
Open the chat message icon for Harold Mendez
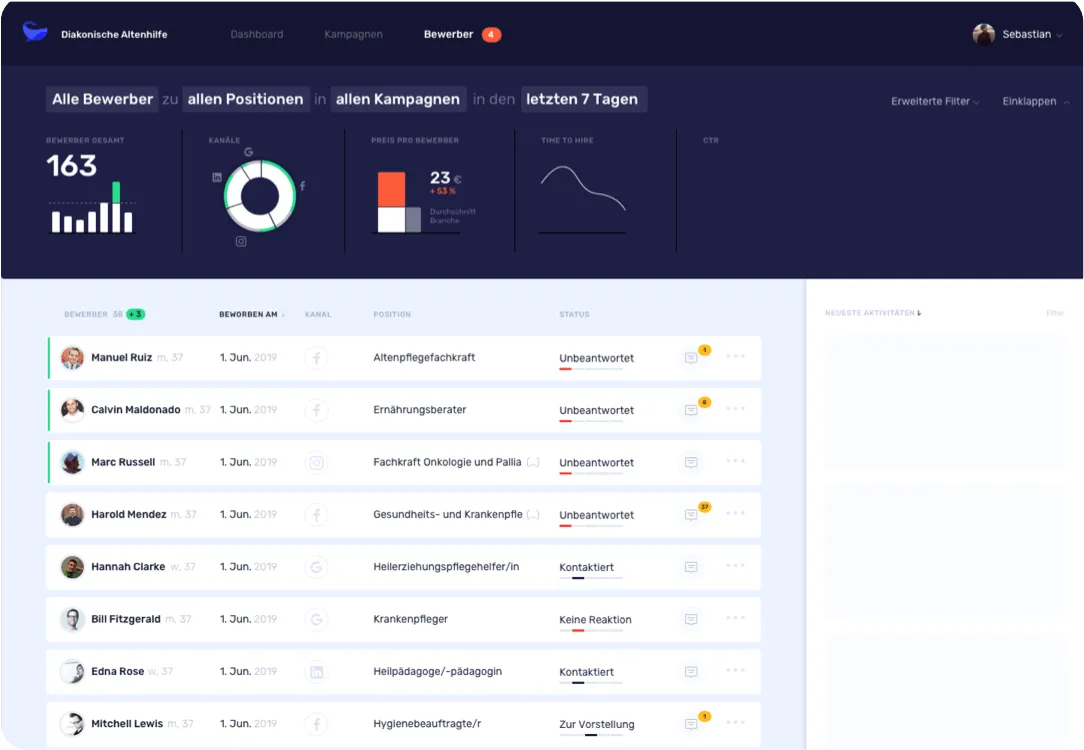click(x=690, y=514)
